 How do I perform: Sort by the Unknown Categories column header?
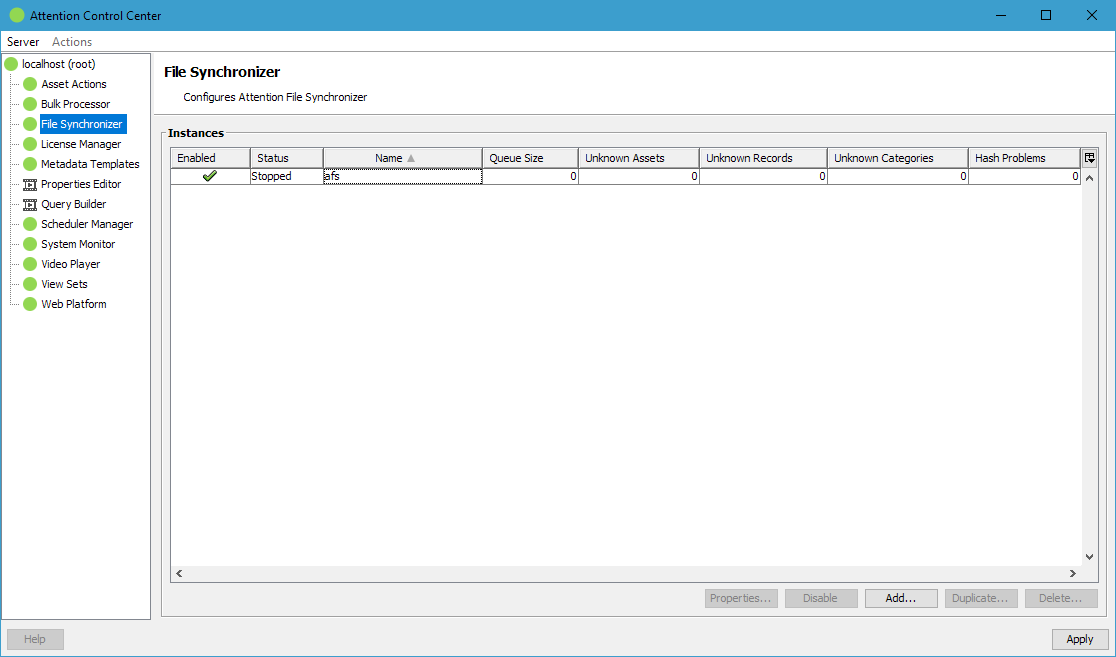coord(897,158)
